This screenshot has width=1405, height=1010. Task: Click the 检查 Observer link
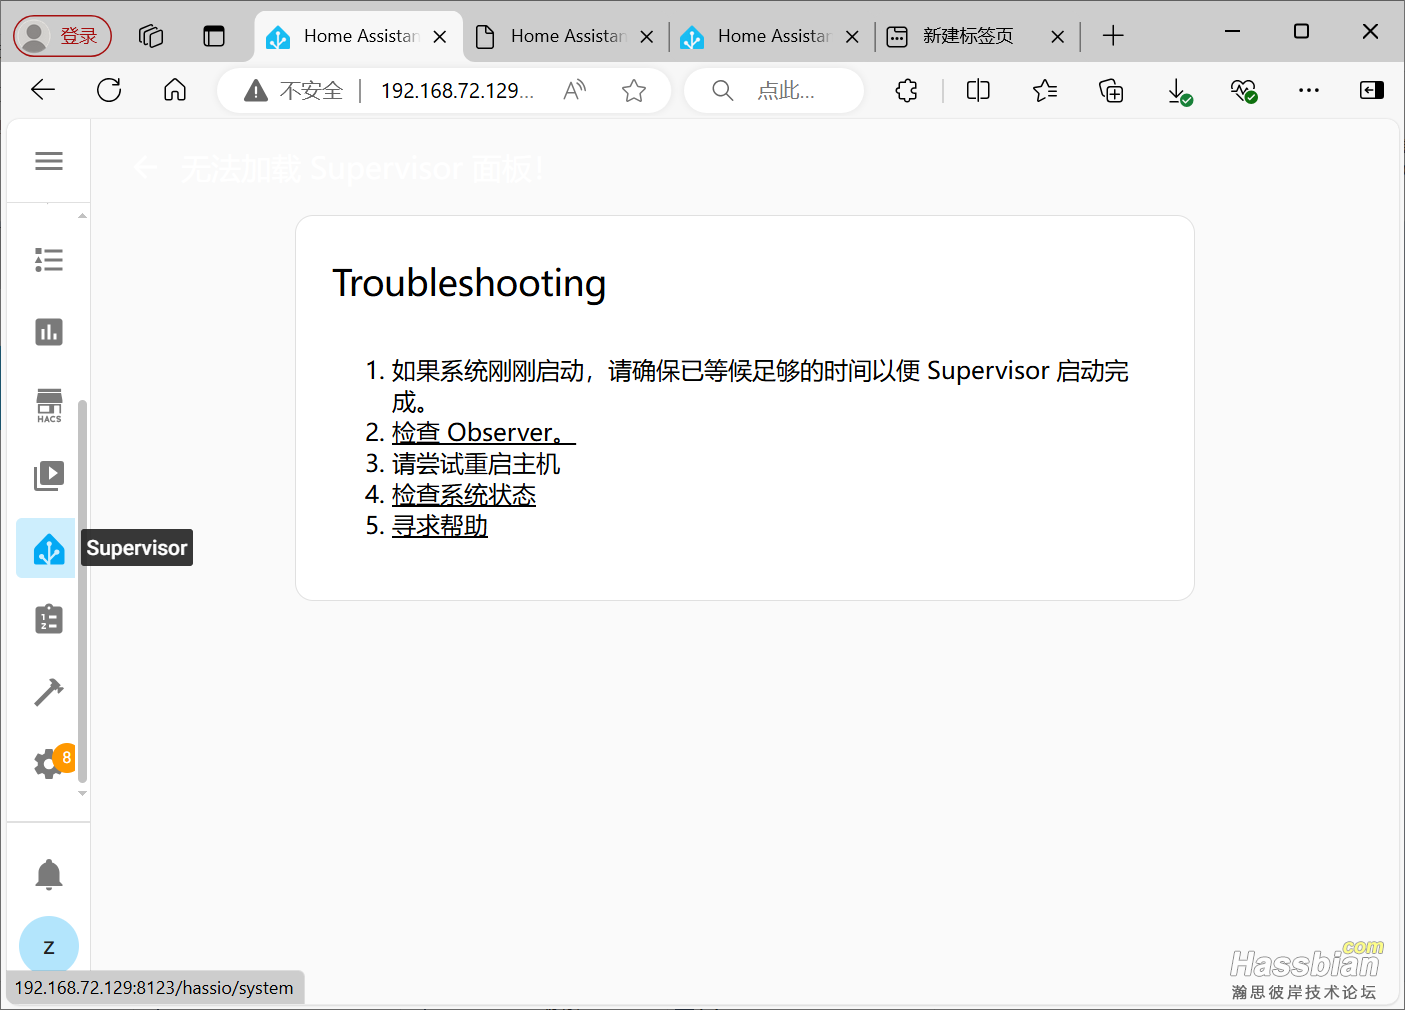(x=483, y=433)
